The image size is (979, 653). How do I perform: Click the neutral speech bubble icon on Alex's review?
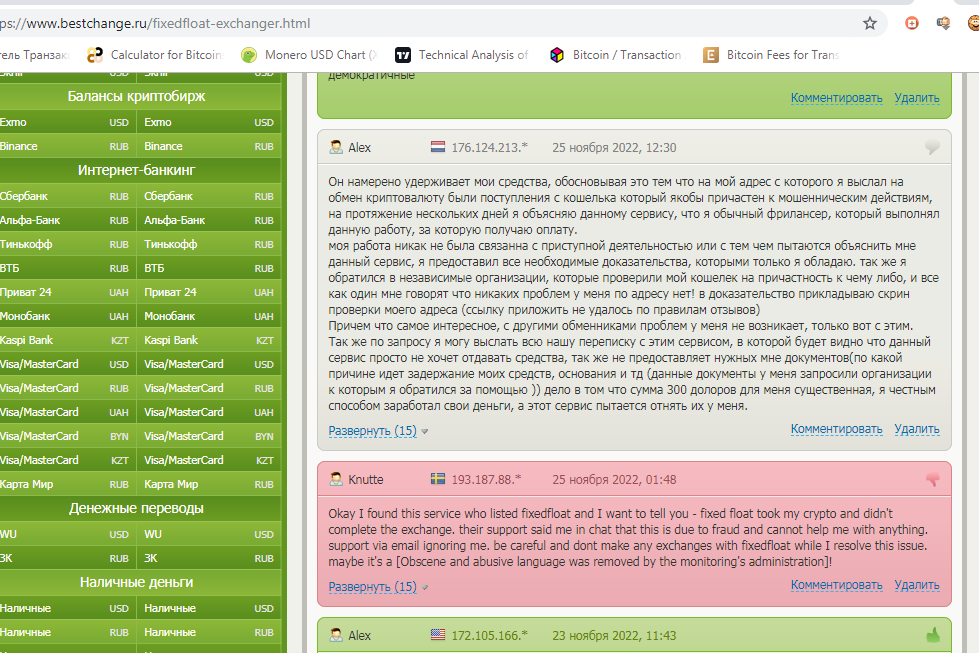(x=932, y=147)
